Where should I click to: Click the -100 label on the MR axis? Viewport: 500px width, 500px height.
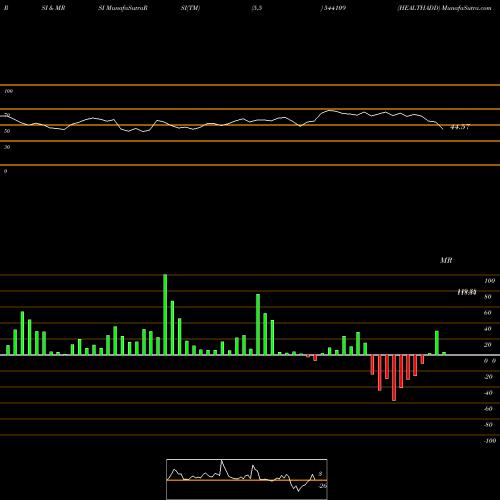coord(490,441)
